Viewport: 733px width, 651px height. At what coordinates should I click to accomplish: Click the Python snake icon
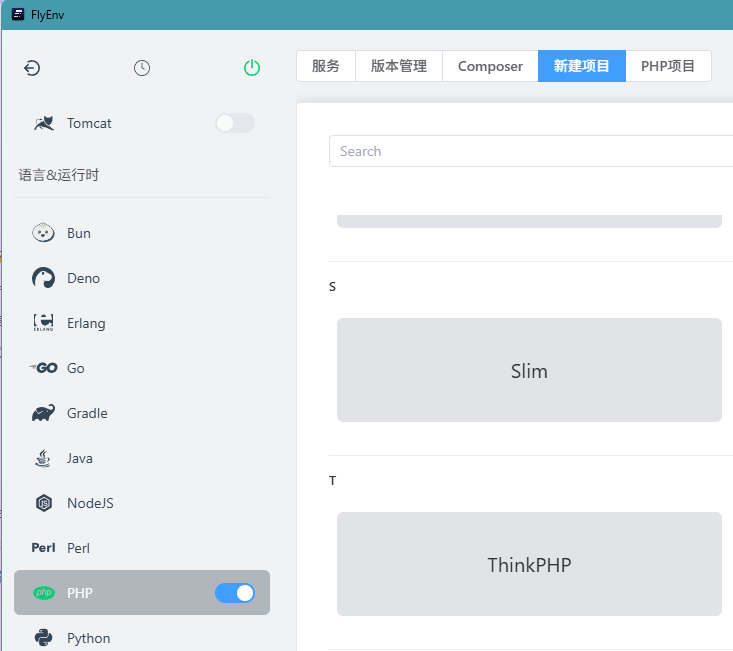(43, 637)
